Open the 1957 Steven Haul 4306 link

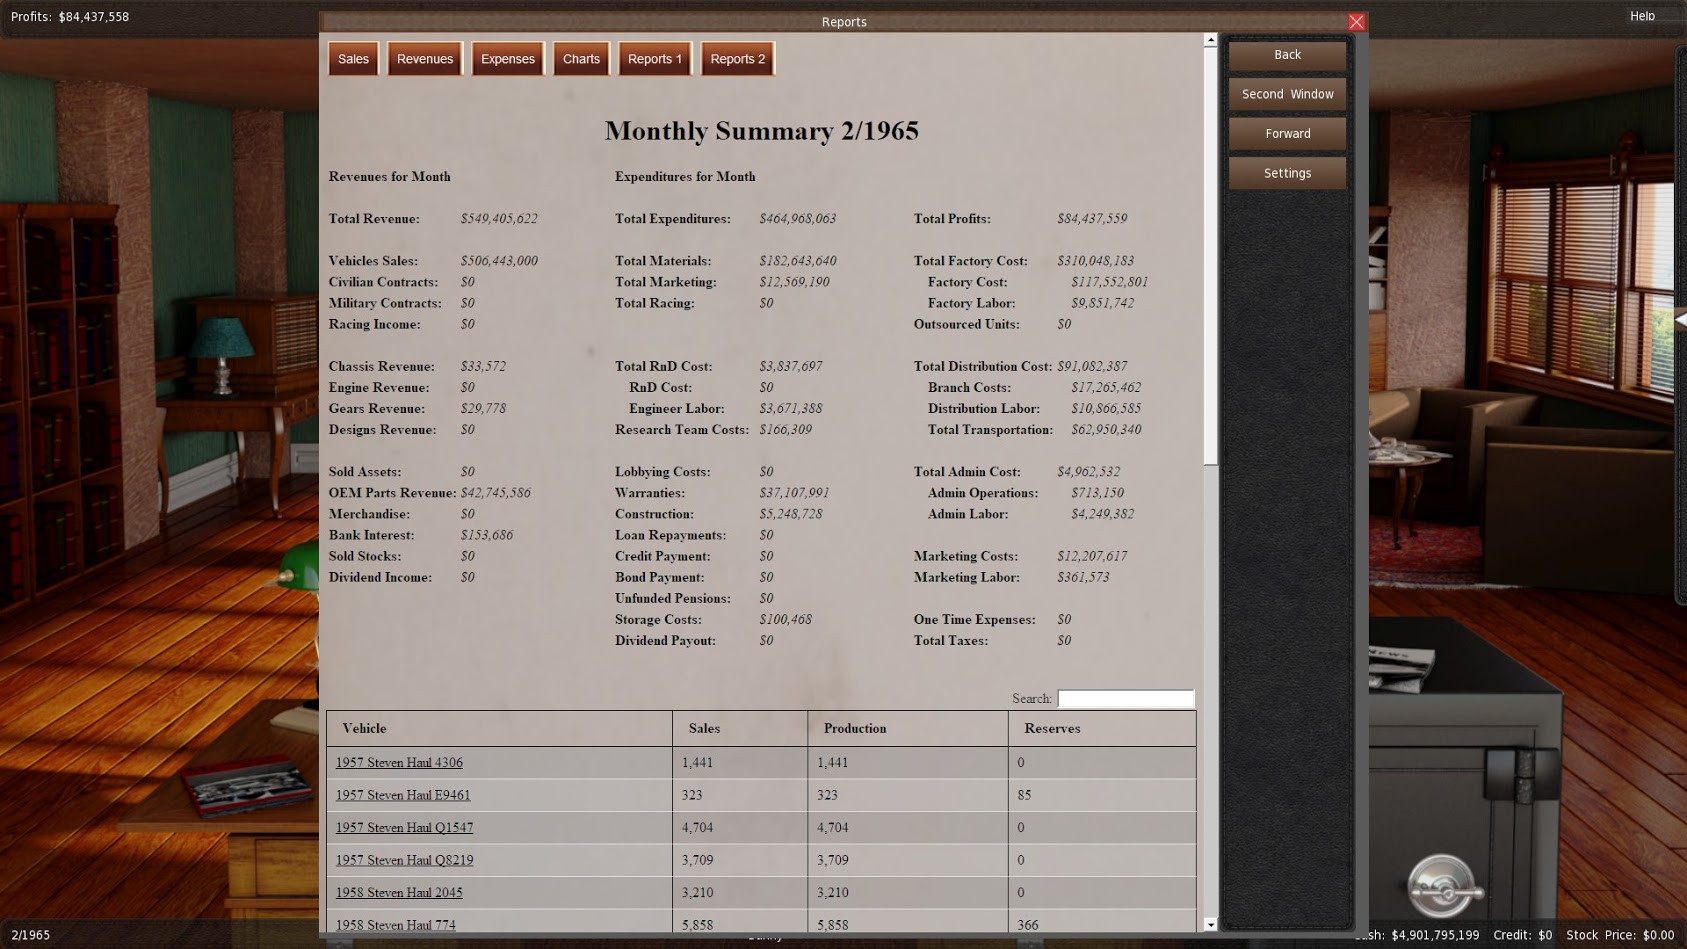[x=399, y=762]
